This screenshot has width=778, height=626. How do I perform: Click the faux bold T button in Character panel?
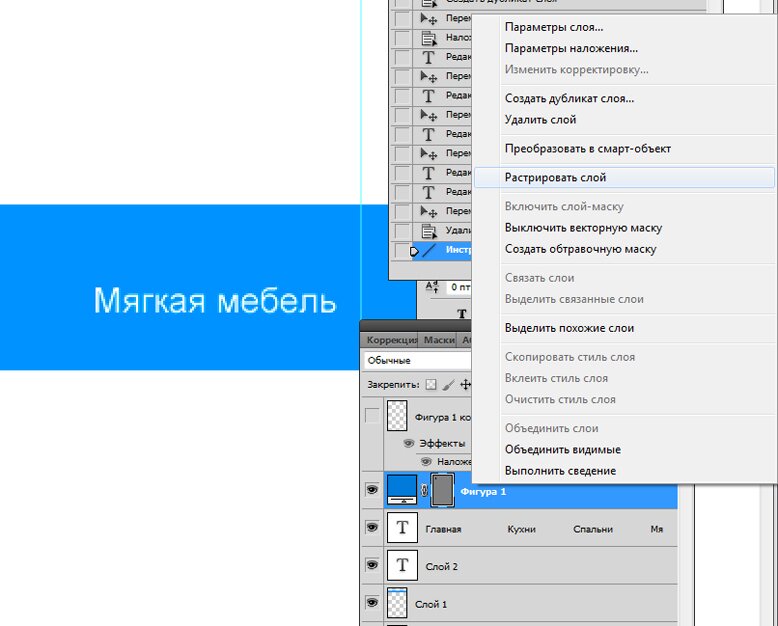point(462,313)
